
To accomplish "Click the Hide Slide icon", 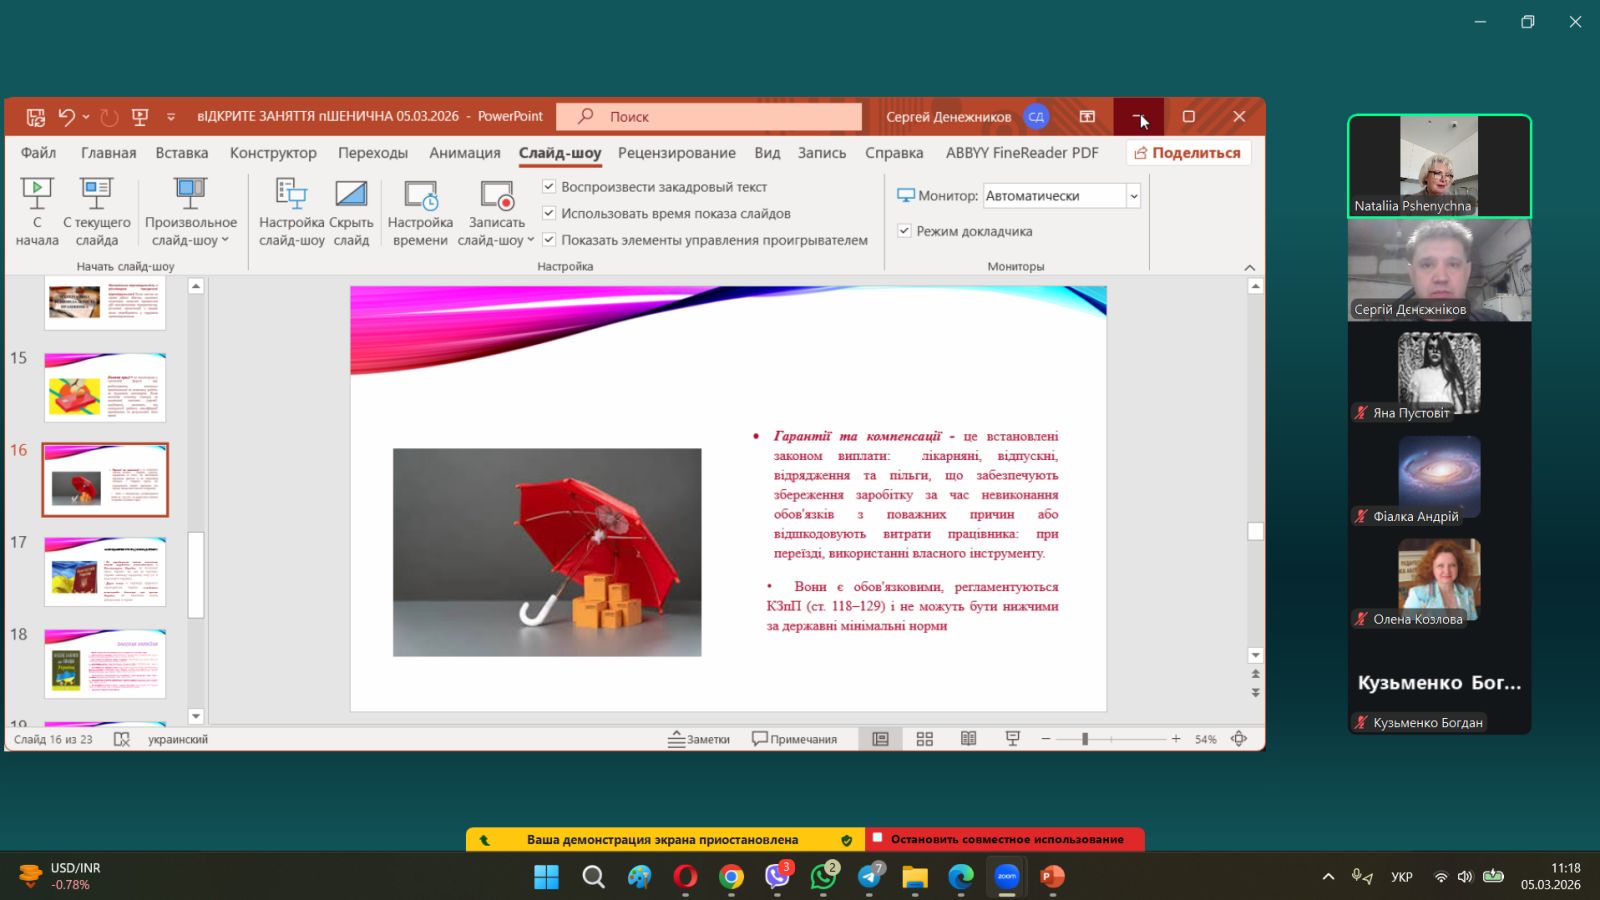I will click(x=351, y=193).
